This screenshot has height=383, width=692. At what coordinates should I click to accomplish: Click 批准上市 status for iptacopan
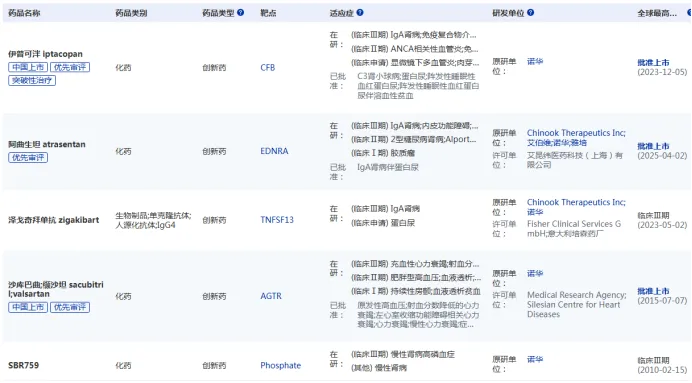tap(653, 63)
